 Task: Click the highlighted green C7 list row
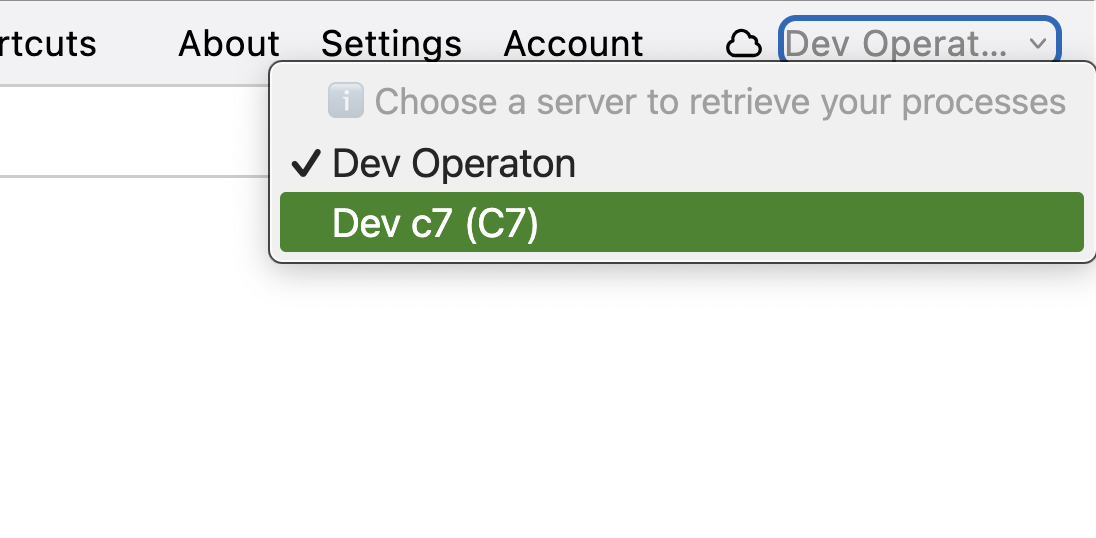coord(682,222)
